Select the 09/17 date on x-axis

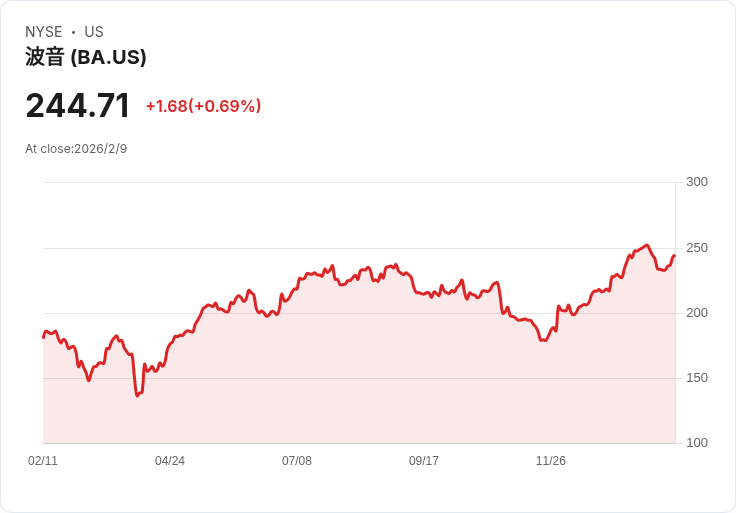pyautogui.click(x=424, y=461)
